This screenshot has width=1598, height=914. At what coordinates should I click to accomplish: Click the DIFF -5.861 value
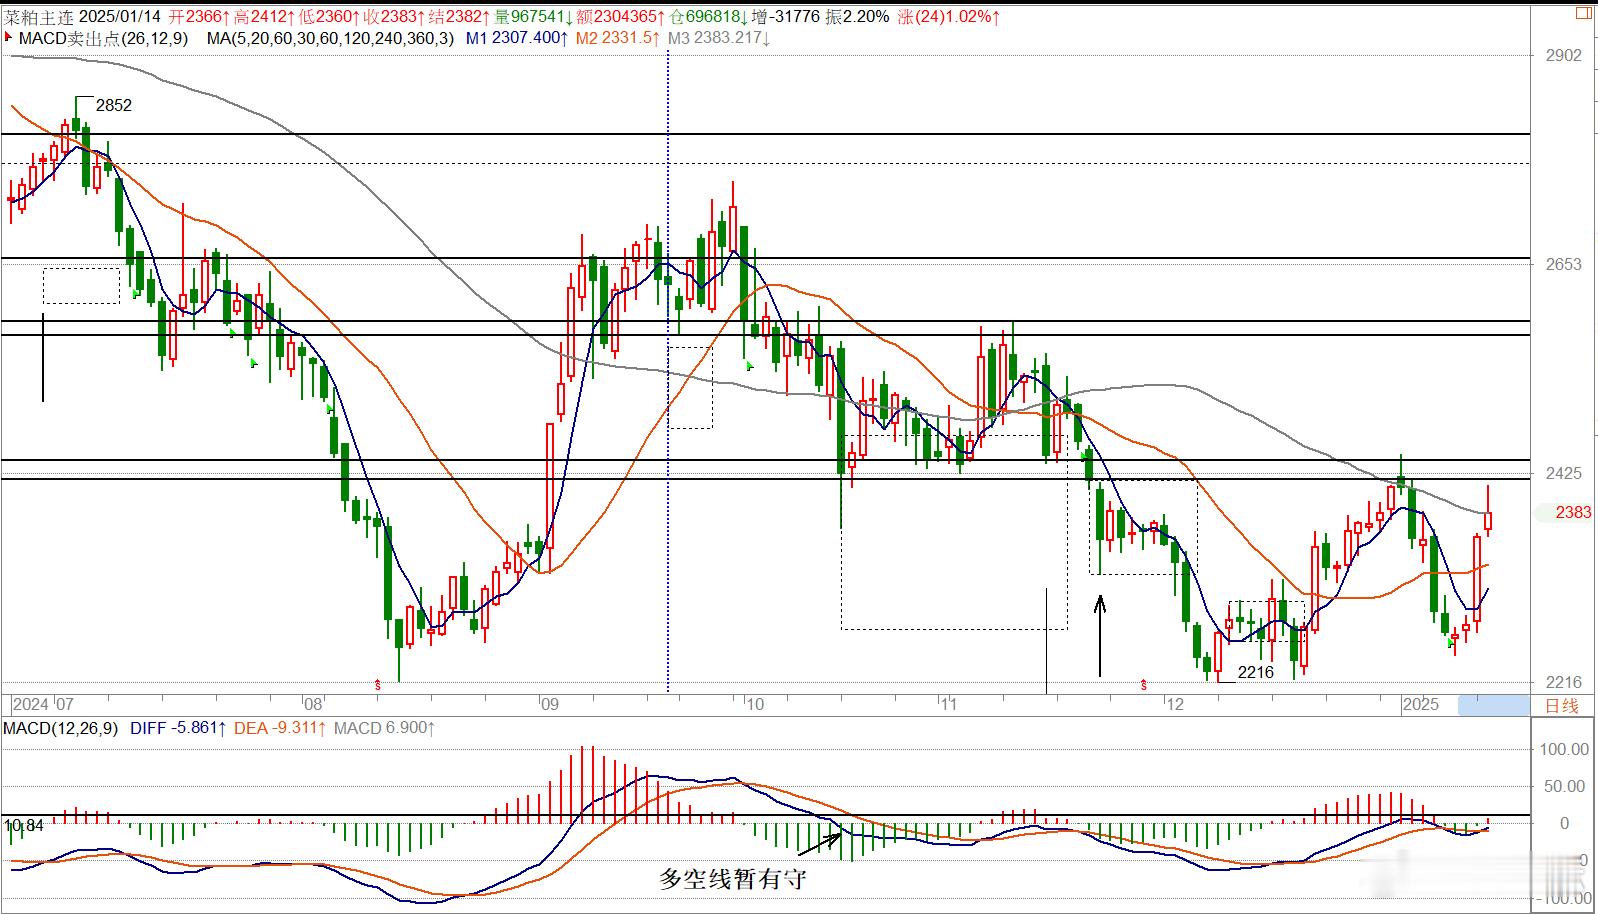pos(178,728)
